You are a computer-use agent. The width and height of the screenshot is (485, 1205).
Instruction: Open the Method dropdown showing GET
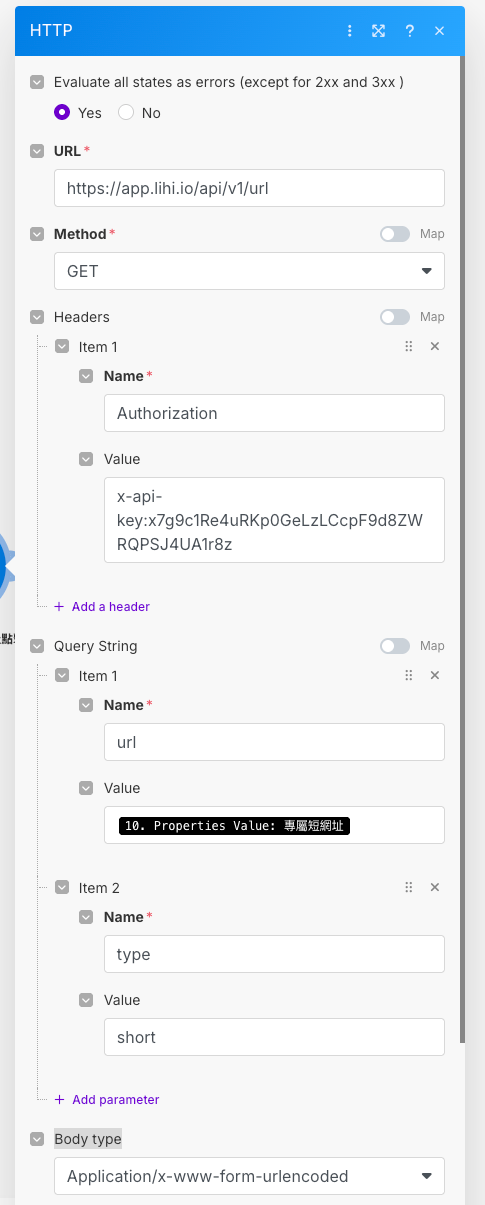pos(249,271)
